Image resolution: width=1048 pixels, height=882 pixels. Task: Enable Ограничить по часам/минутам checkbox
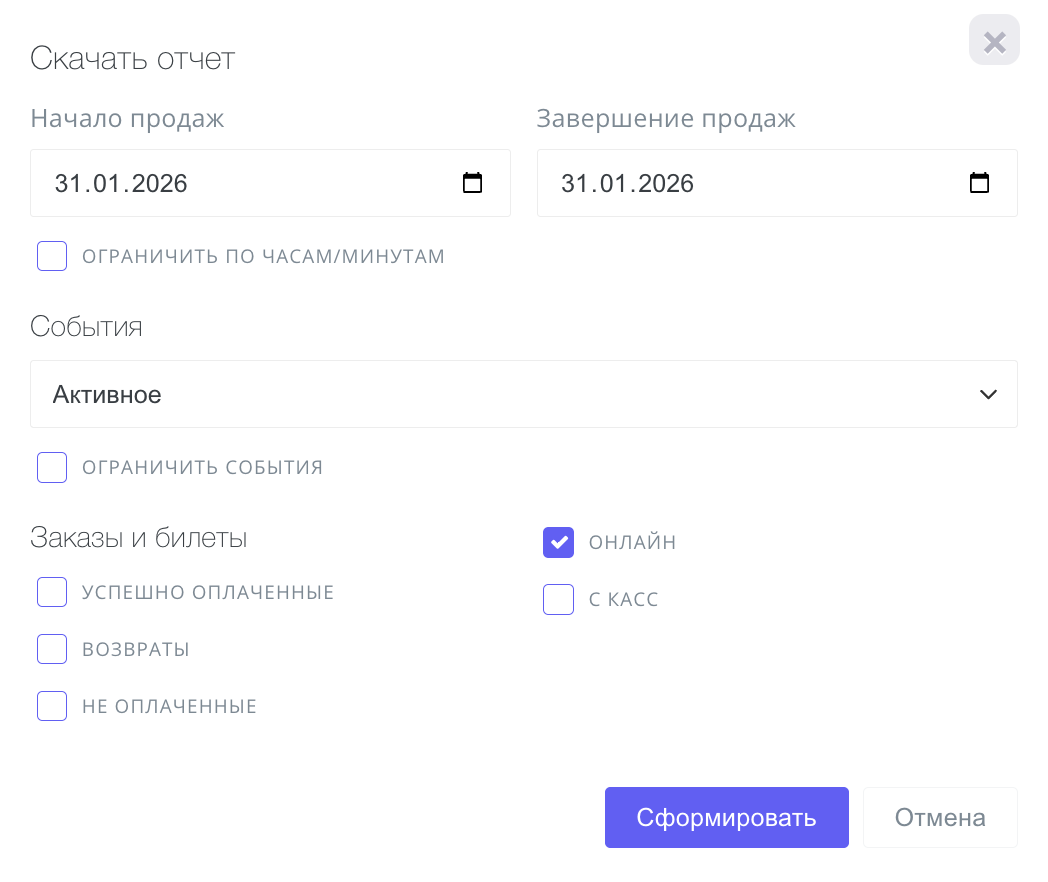(x=52, y=256)
